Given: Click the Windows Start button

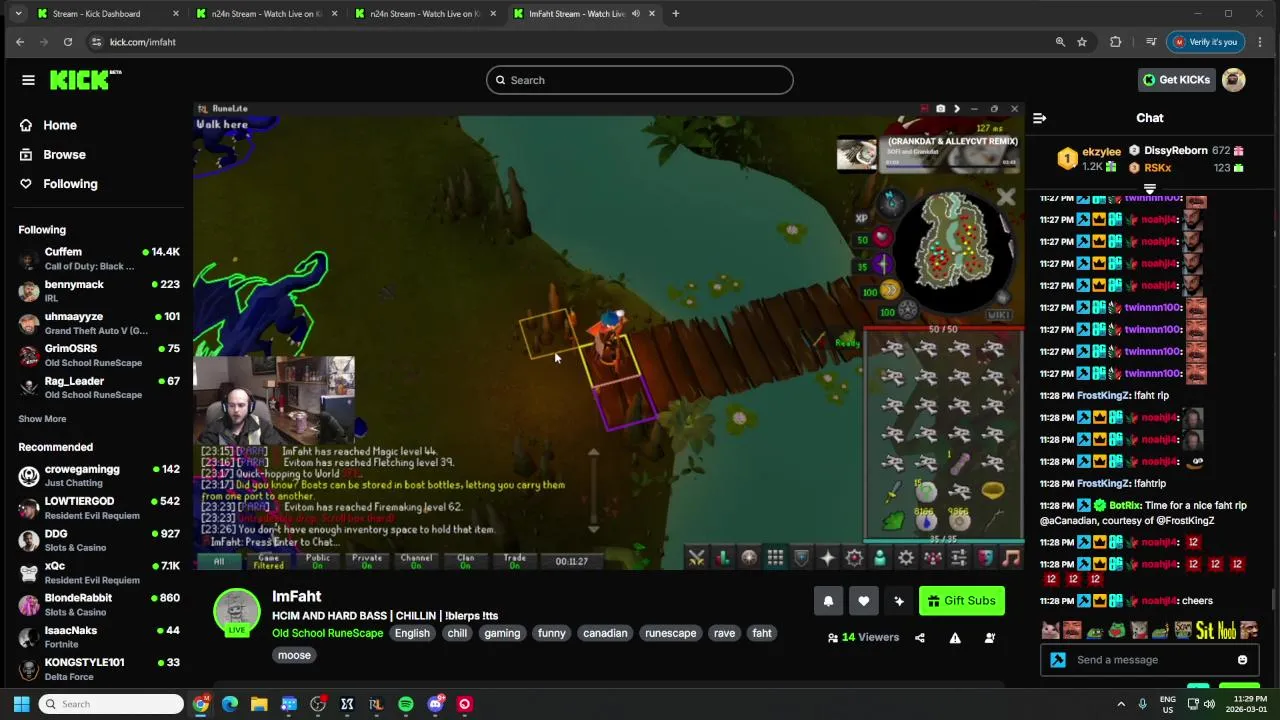Looking at the screenshot, I should tap(21, 704).
